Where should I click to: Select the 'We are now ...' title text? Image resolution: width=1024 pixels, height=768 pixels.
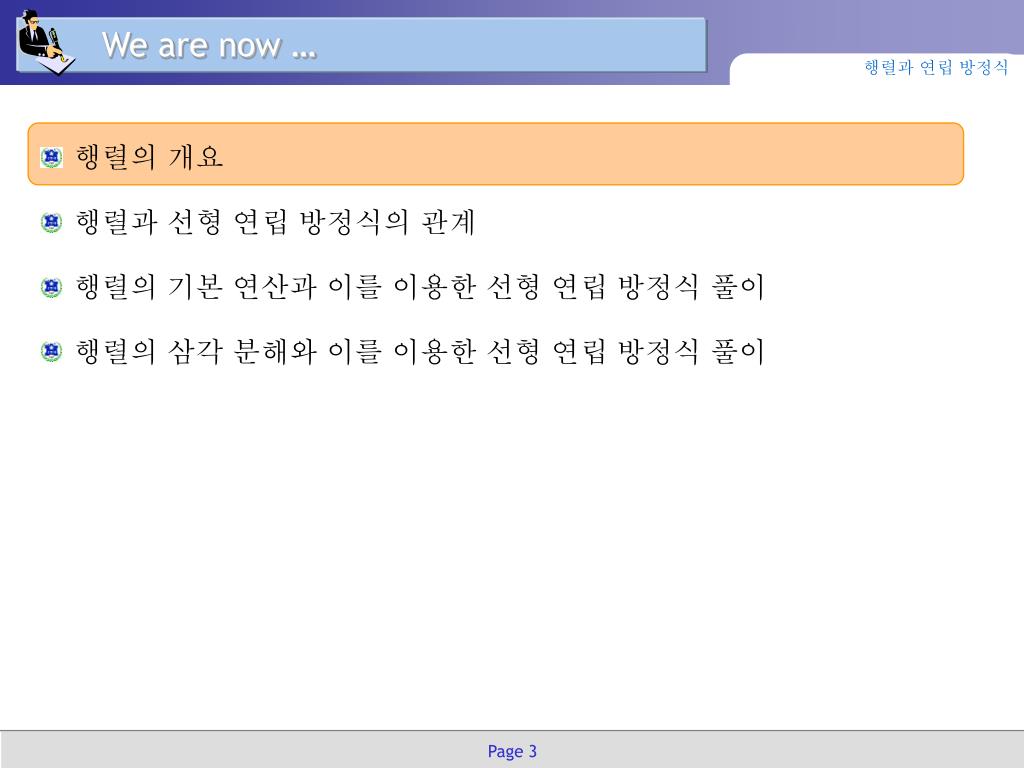[210, 46]
